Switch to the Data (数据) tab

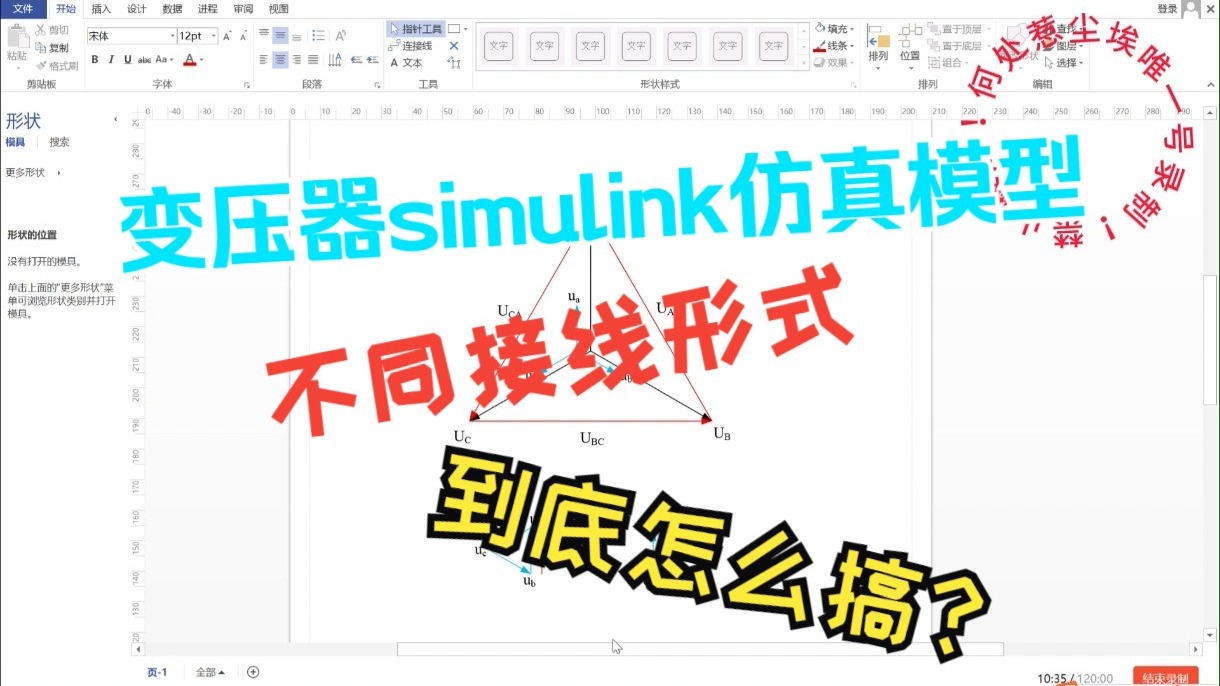(172, 8)
